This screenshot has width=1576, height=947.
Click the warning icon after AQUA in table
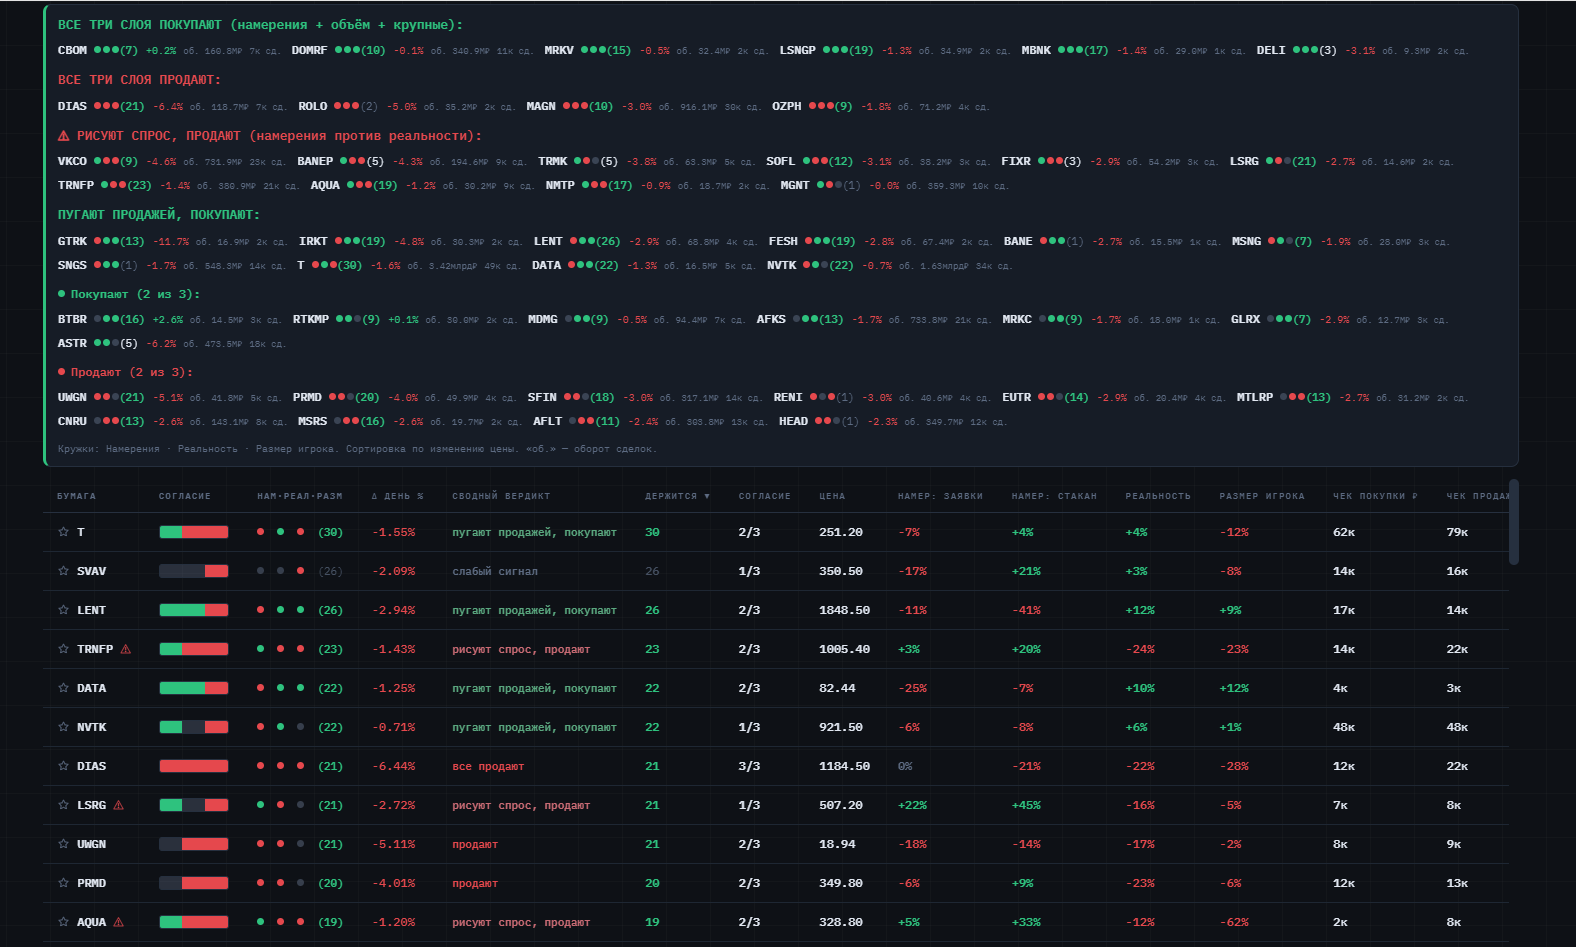point(119,922)
